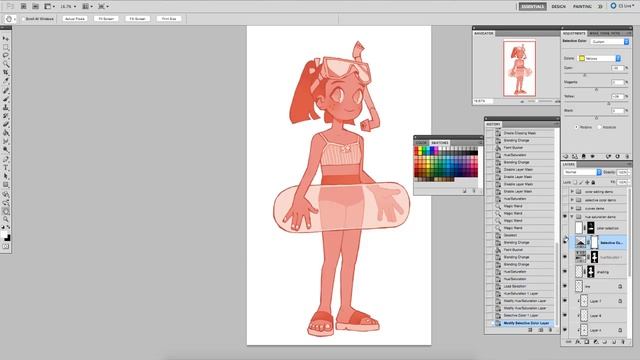Switch to Essentials workspace
Image resolution: width=640 pixels, height=360 pixels.
[x=532, y=7]
